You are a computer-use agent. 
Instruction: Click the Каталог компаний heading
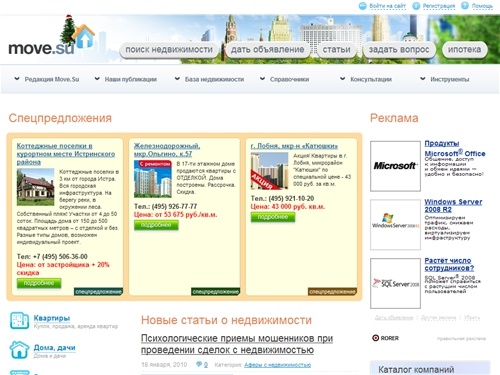[416, 370]
